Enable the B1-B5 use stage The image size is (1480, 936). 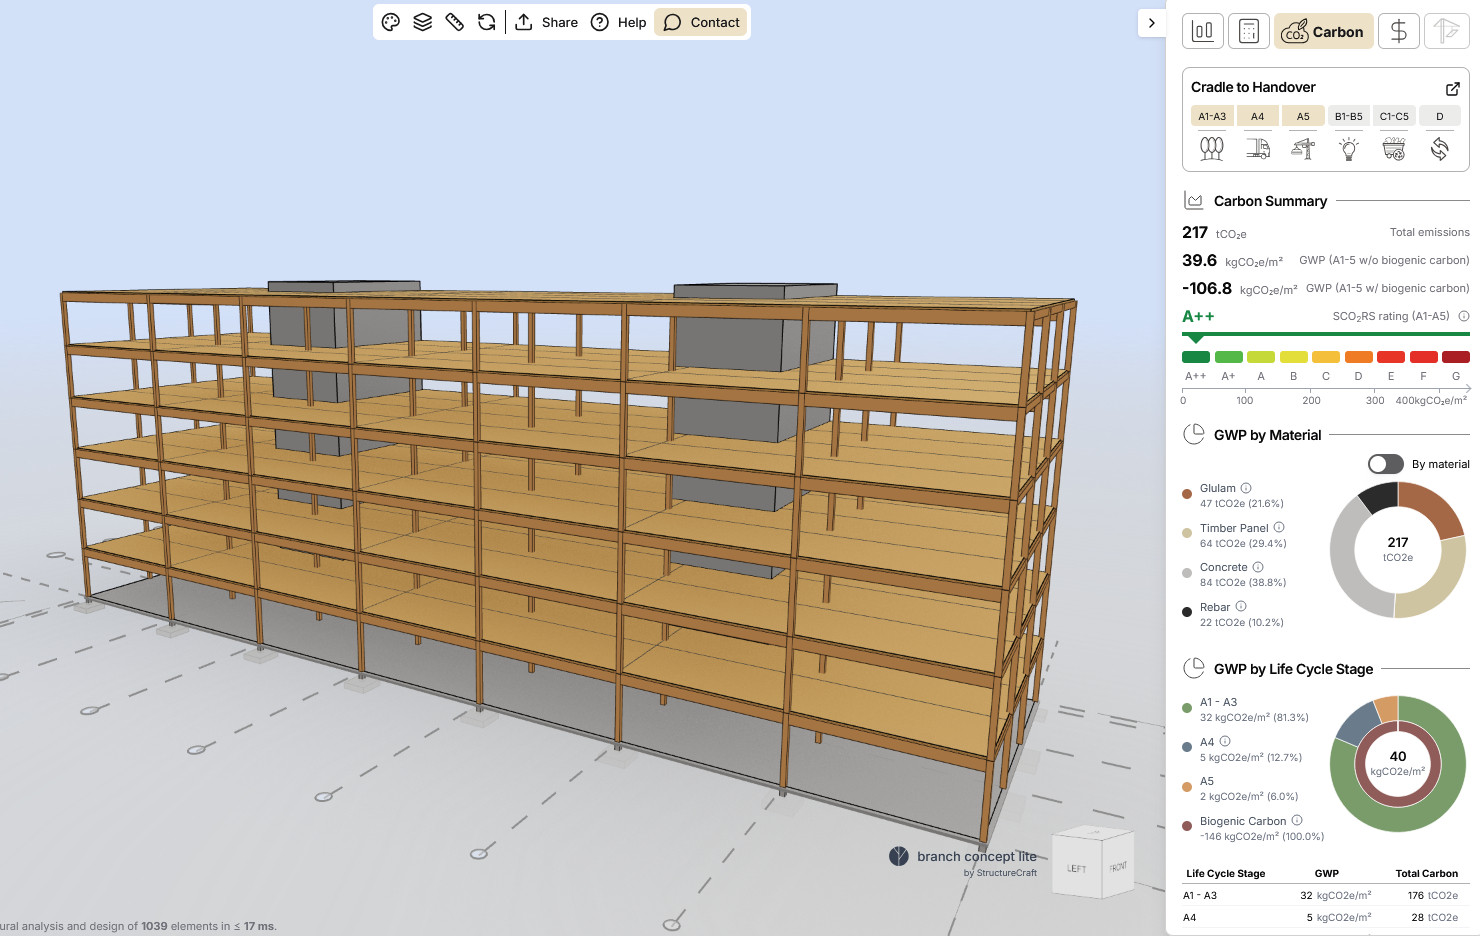1349,116
